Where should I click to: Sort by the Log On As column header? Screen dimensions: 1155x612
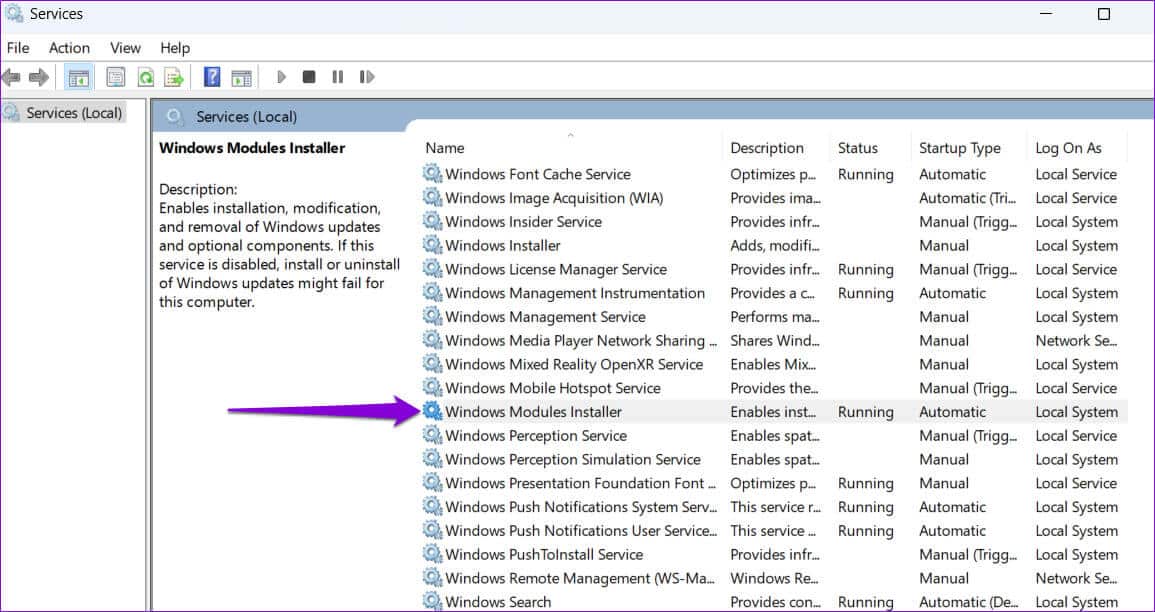1068,148
